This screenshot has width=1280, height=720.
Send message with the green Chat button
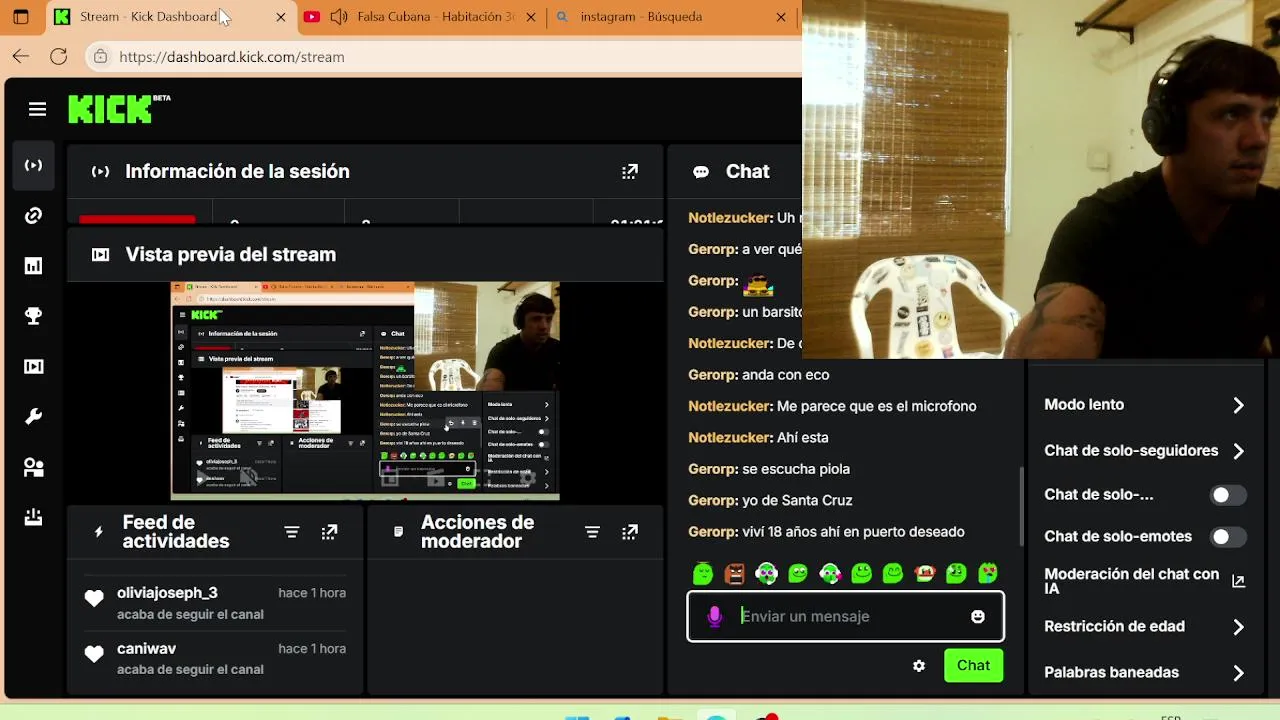[x=973, y=666]
